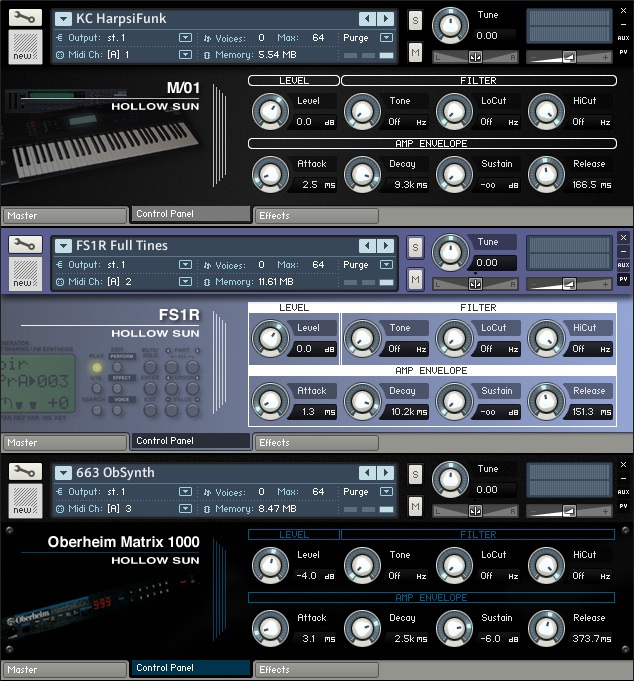Open the Output dropdown of FS1R Full Tines

coord(185,264)
